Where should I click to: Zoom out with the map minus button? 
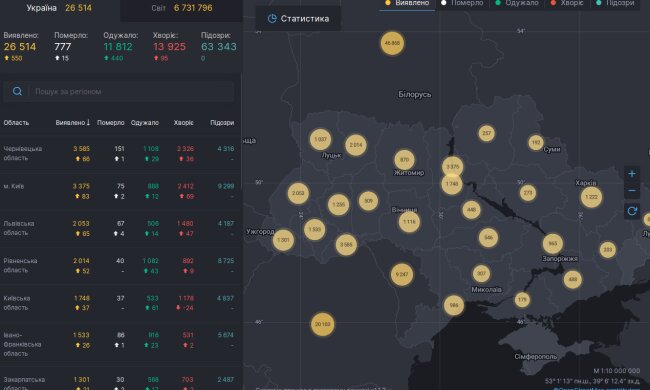pos(631,191)
